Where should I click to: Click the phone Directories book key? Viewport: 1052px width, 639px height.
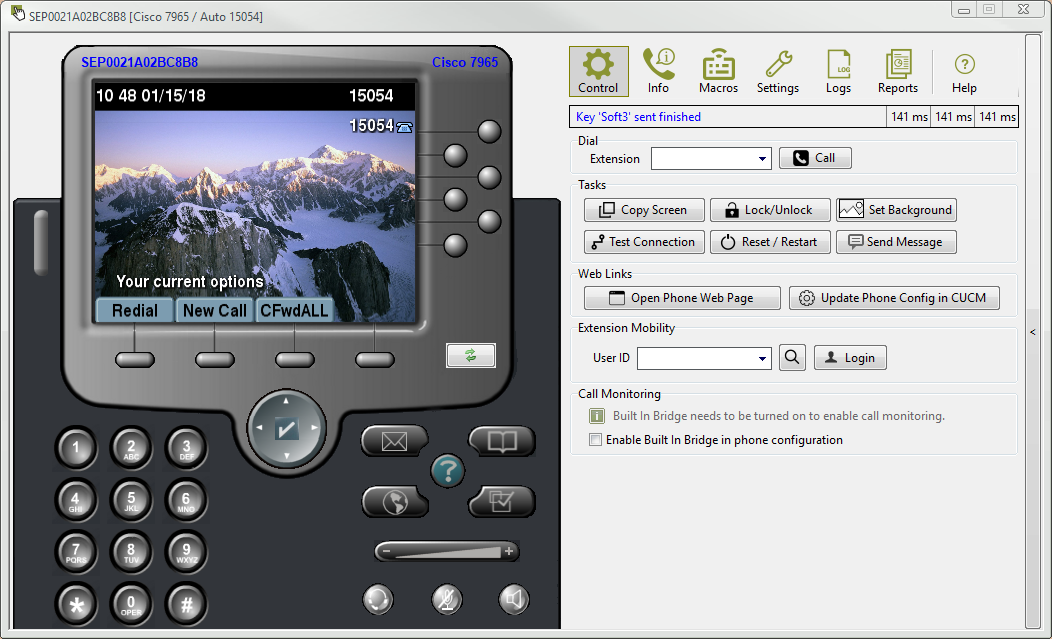[501, 442]
